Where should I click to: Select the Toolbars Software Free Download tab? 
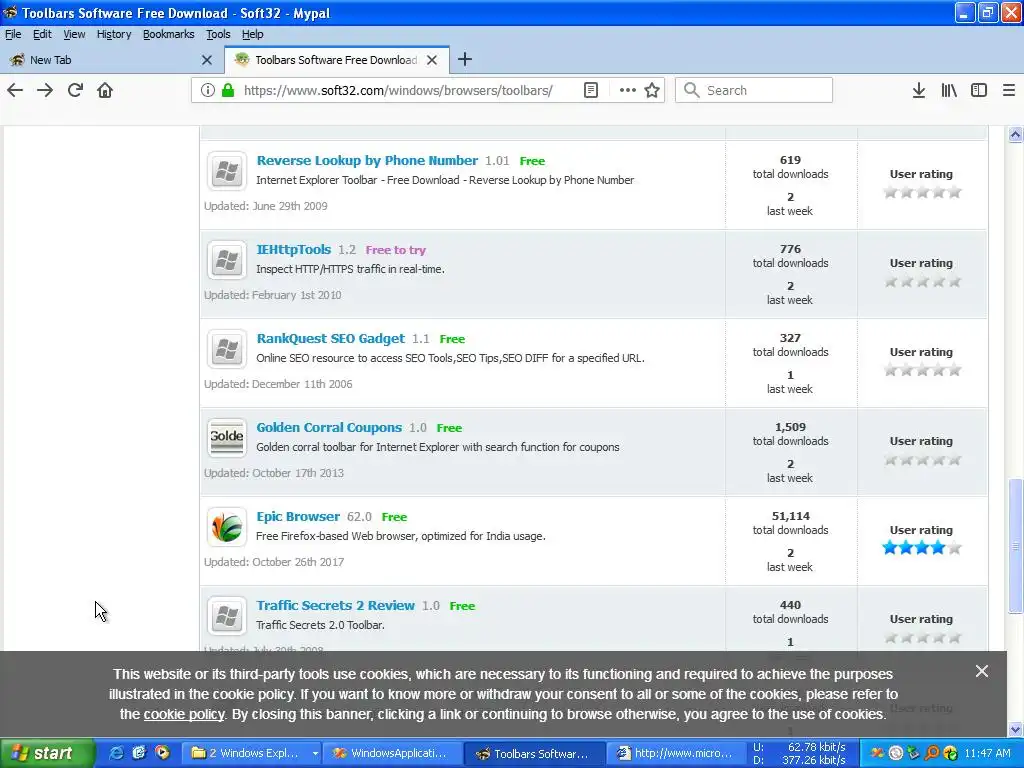[x=337, y=60]
